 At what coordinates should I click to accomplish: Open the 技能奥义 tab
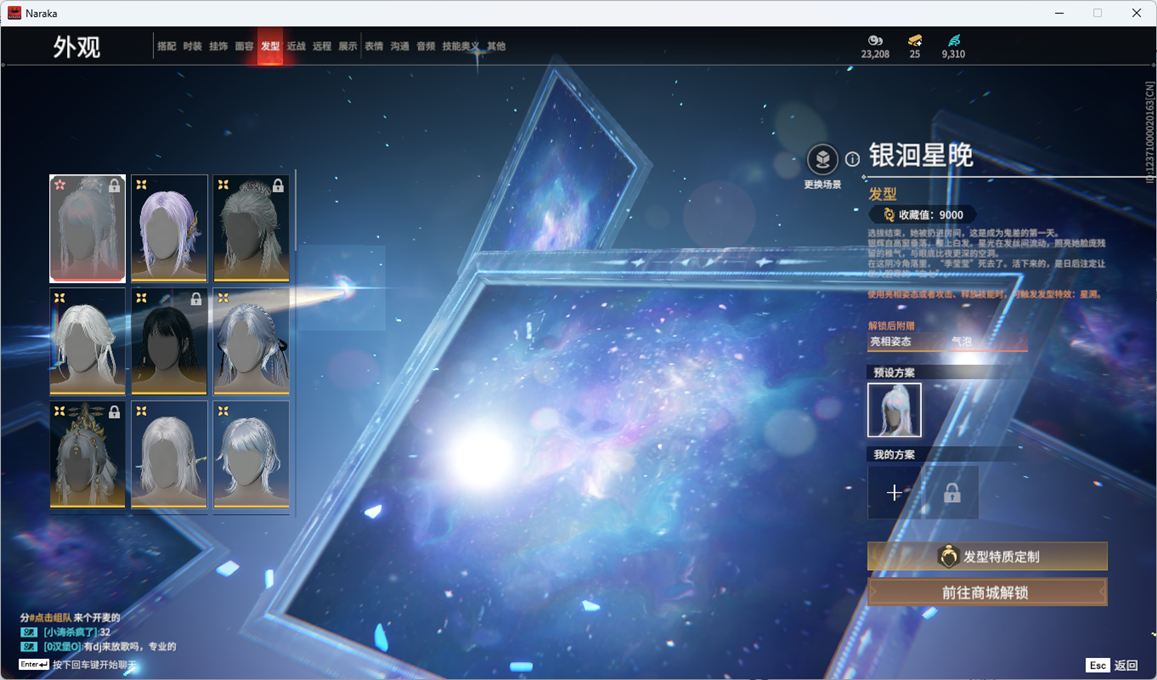click(x=460, y=46)
